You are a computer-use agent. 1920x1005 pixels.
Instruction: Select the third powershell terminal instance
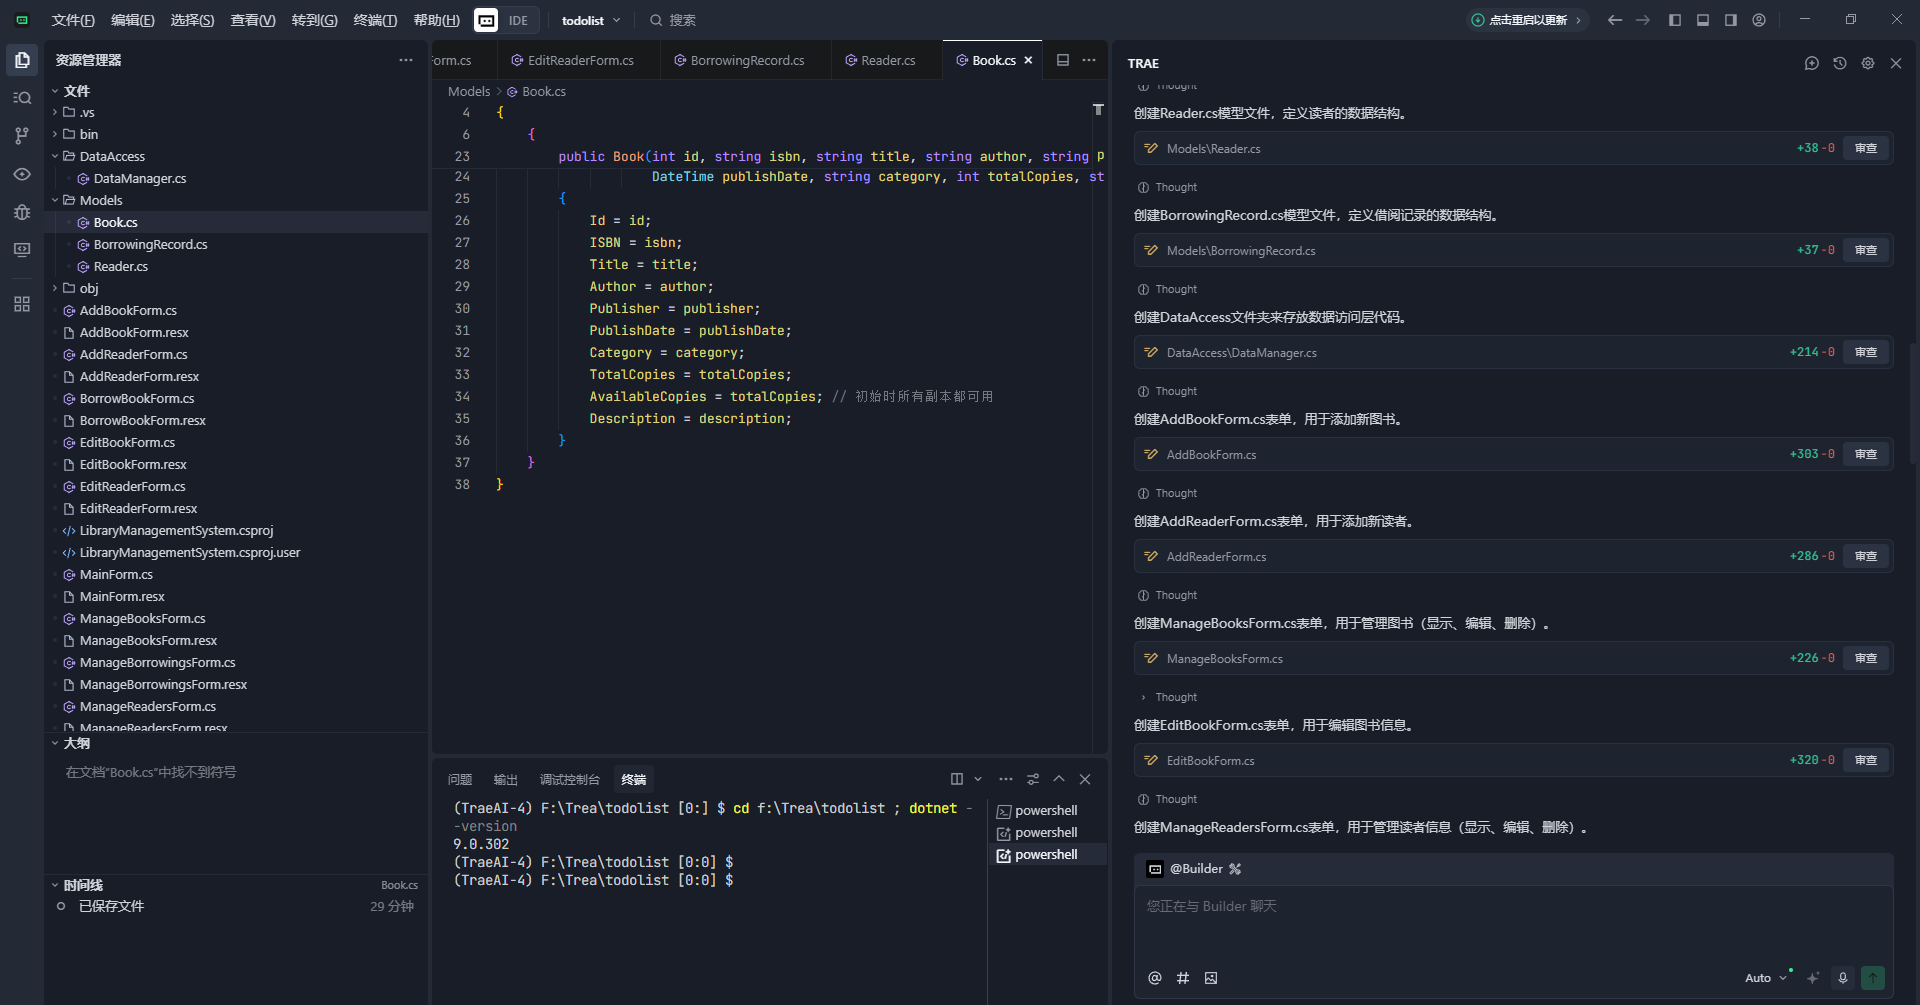(x=1047, y=855)
